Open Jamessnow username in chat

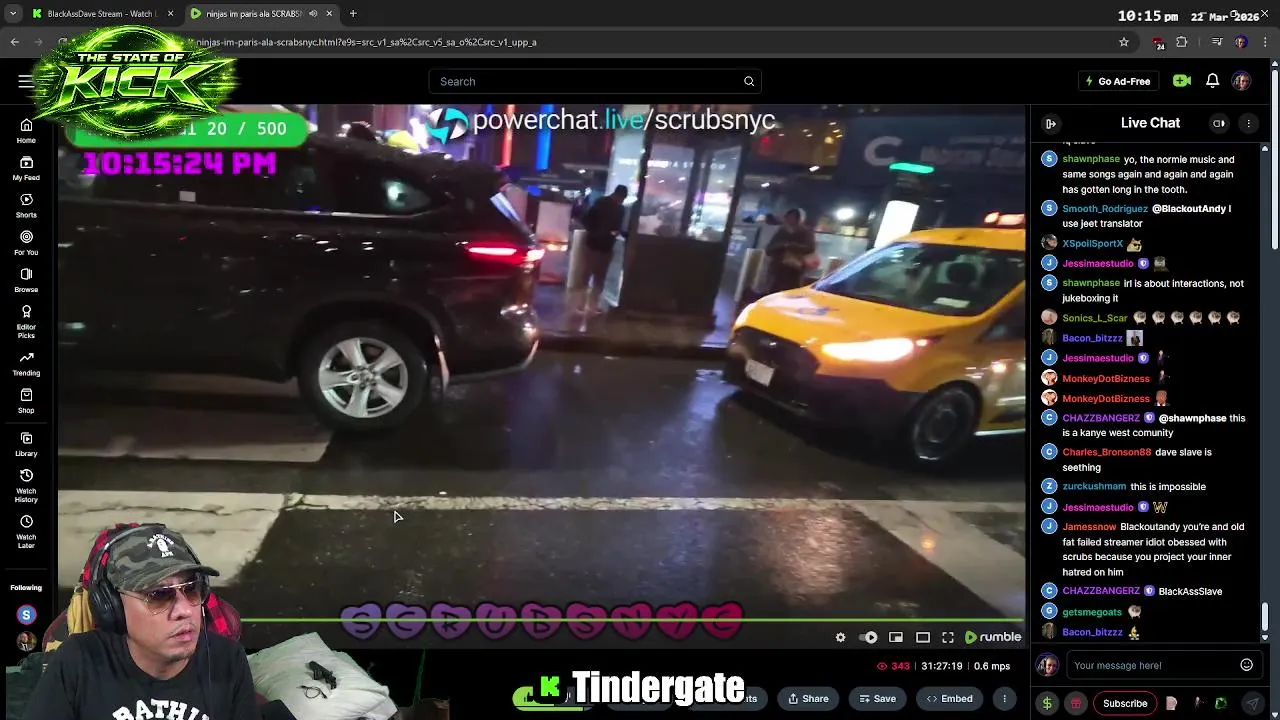click(x=1089, y=527)
